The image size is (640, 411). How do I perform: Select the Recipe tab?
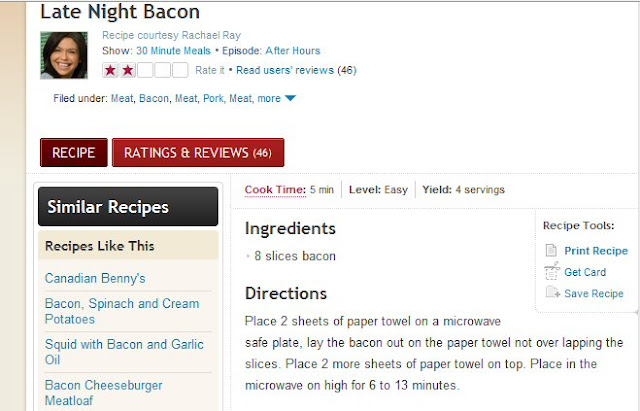pyautogui.click(x=73, y=153)
